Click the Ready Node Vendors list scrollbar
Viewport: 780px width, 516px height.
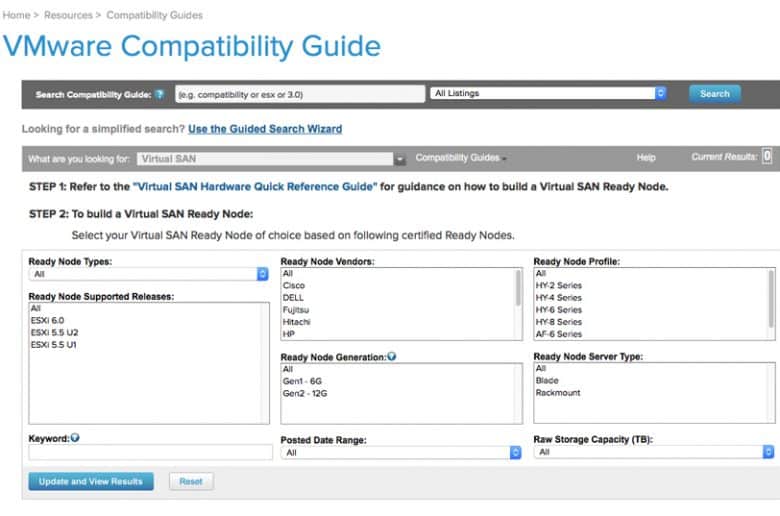coord(518,289)
